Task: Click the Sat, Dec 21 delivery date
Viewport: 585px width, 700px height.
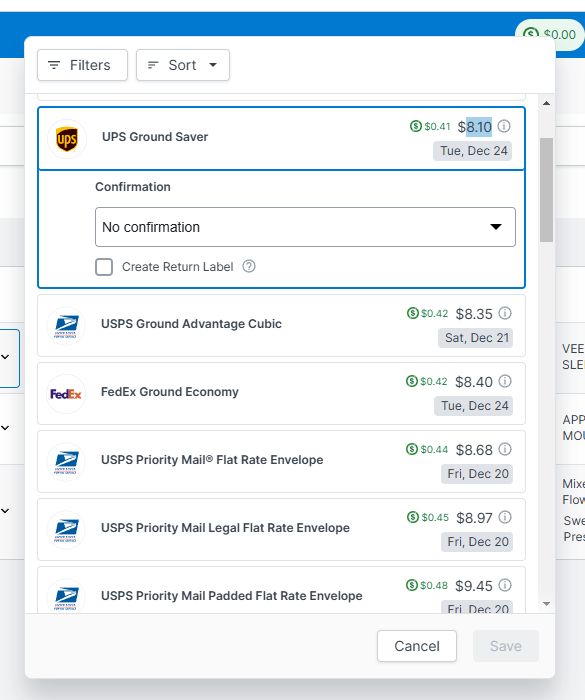Action: tap(476, 338)
